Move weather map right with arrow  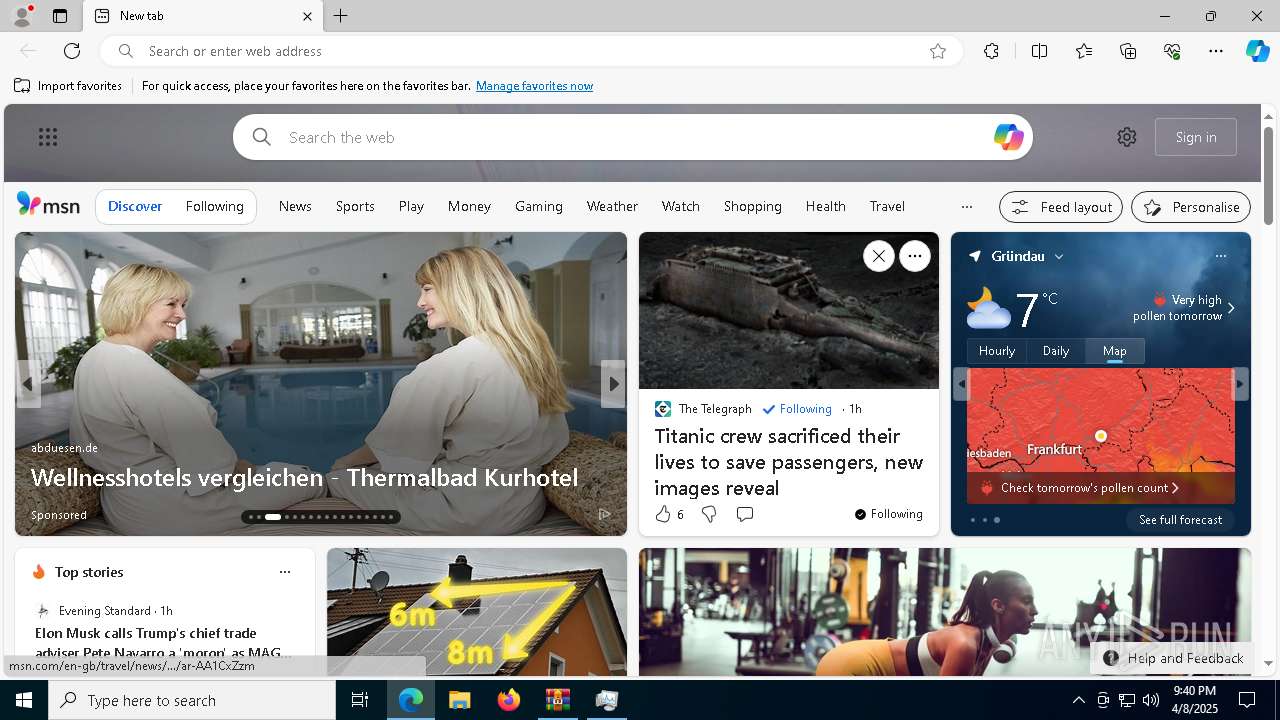[x=1240, y=384]
